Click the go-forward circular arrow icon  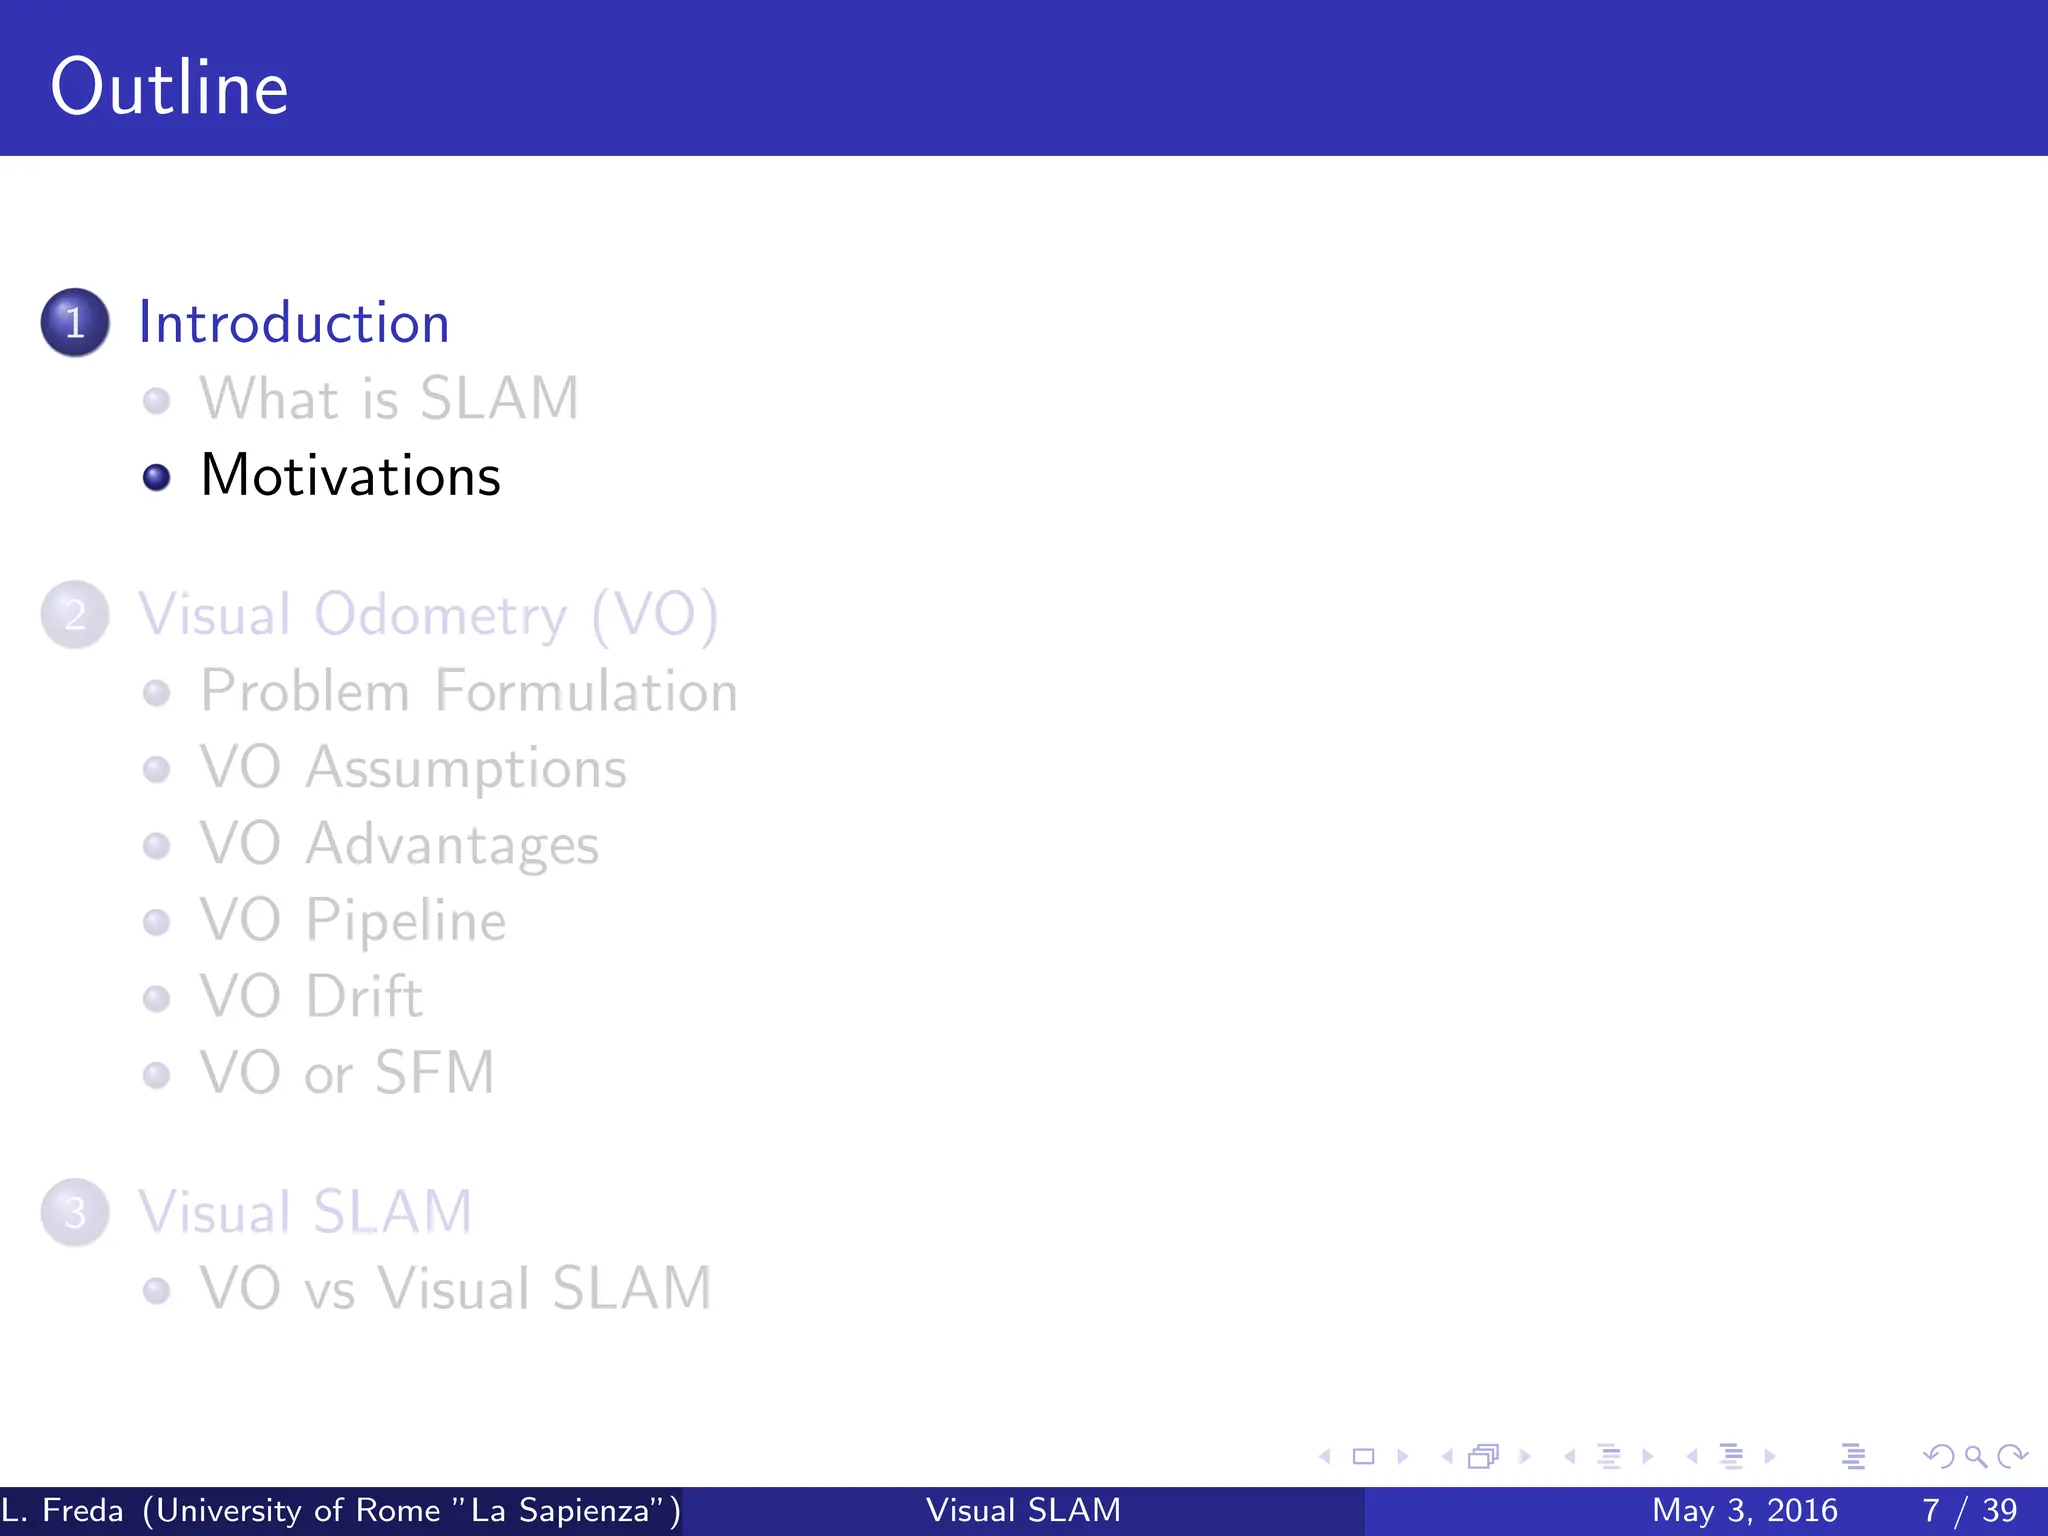tap(2012, 1457)
